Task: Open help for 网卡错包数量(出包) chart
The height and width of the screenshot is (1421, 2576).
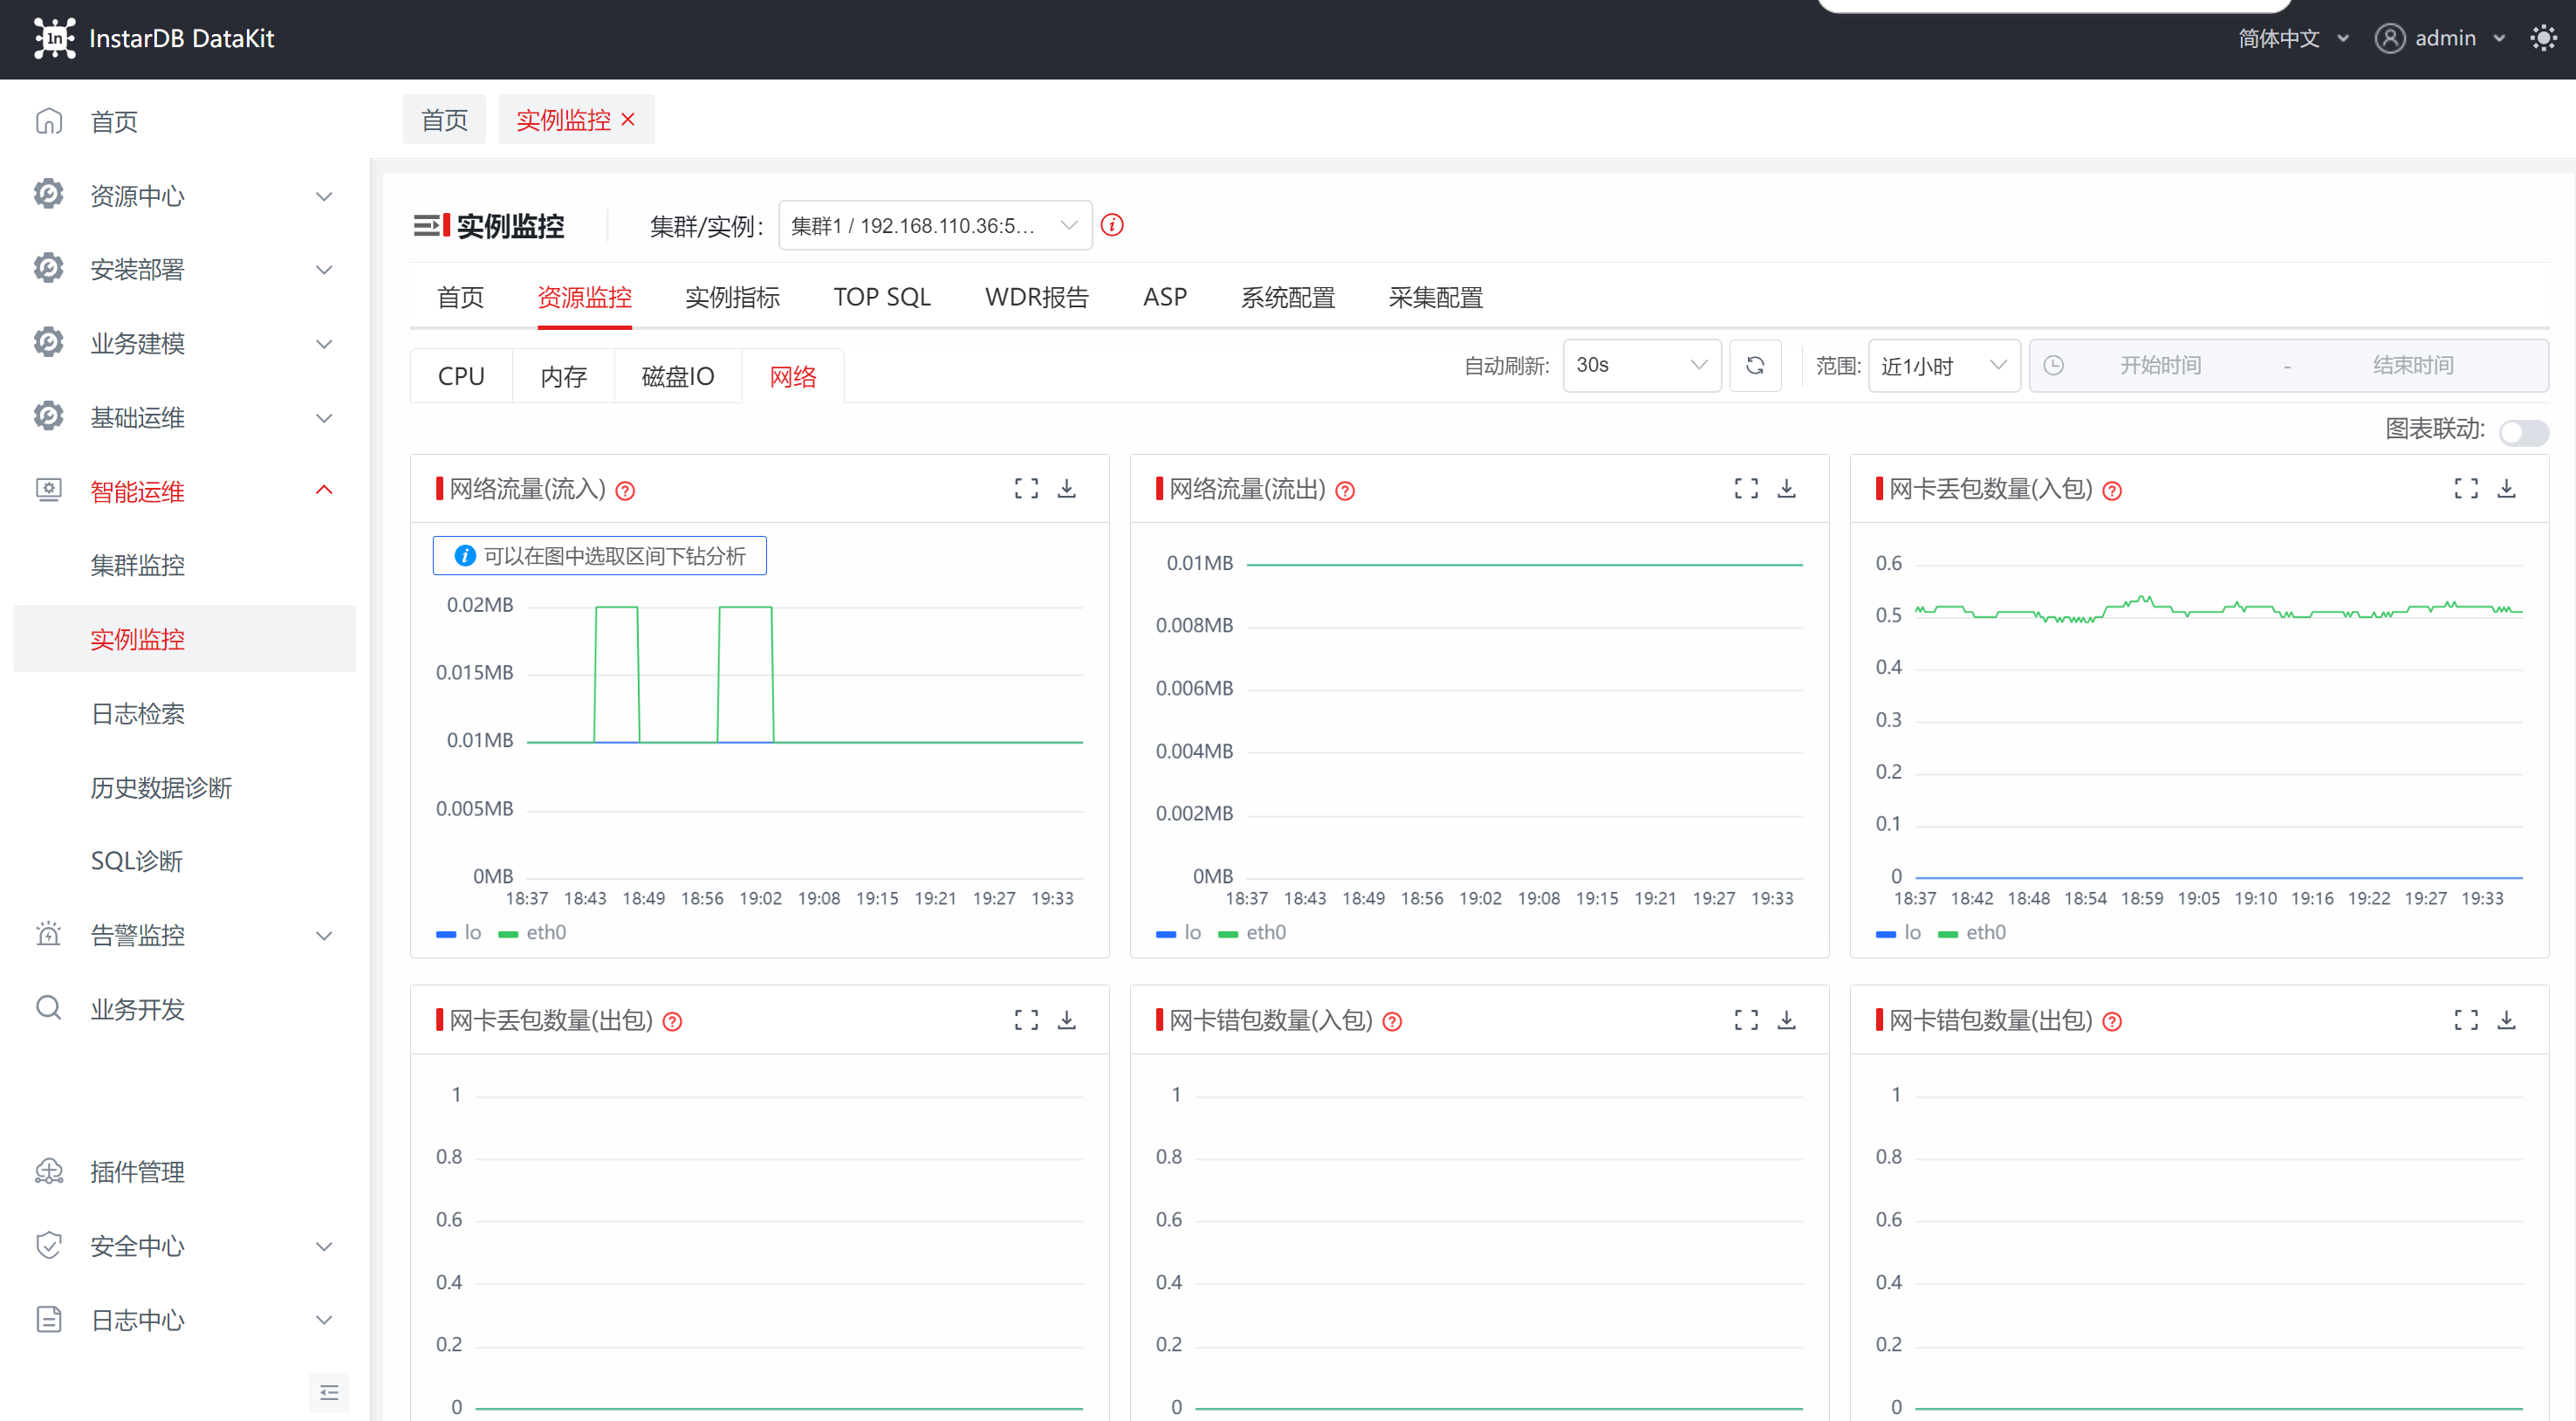Action: click(x=2112, y=1021)
